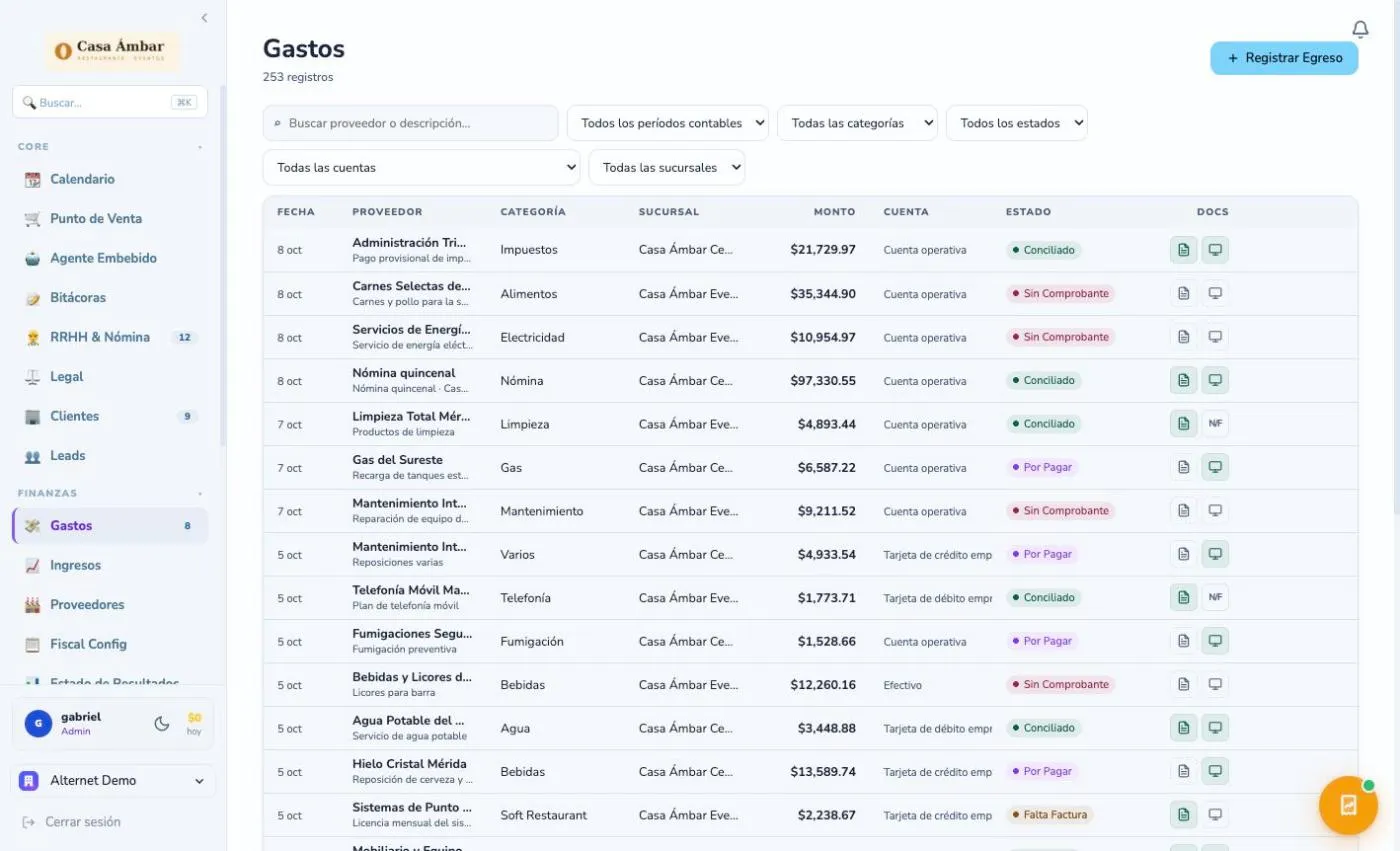Open document icon for Administración Tri… row
This screenshot has width=1400, height=851.
(x=1184, y=250)
